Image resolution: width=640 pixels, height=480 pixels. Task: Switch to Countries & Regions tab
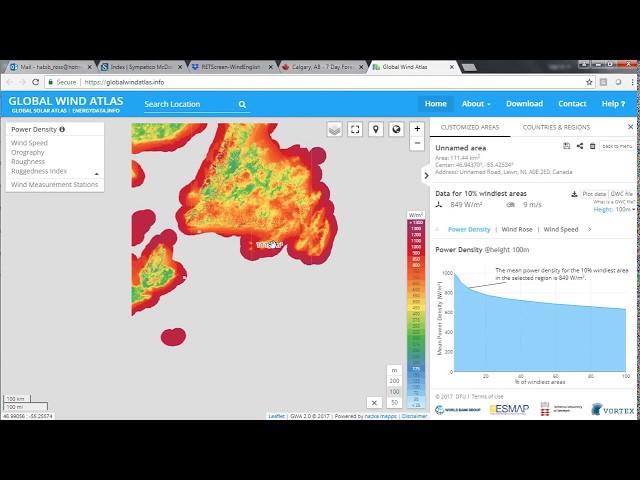[556, 127]
